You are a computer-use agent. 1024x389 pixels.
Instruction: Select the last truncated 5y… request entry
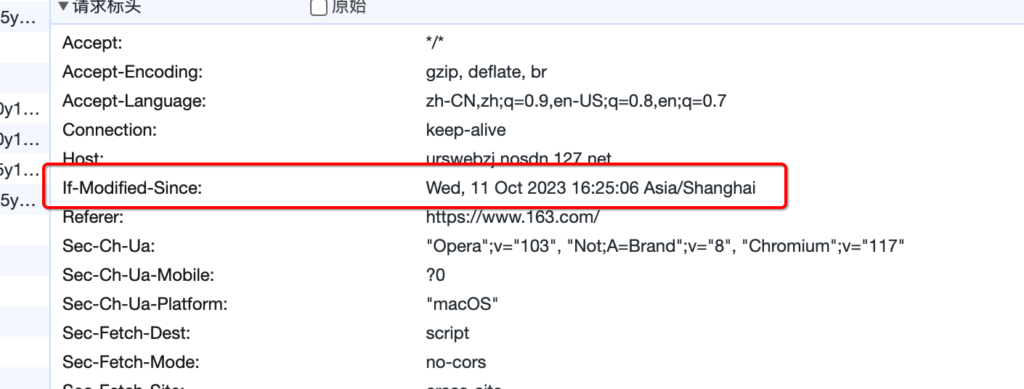point(20,201)
